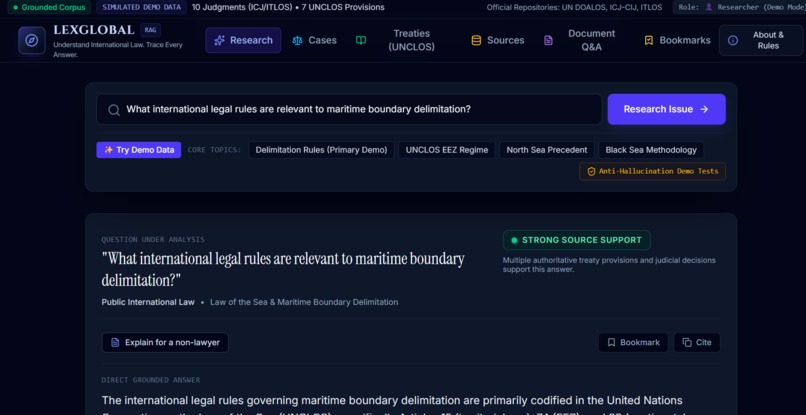Click the bookmark icon beside Bookmarks tab
806x415 pixels.
(x=649, y=40)
